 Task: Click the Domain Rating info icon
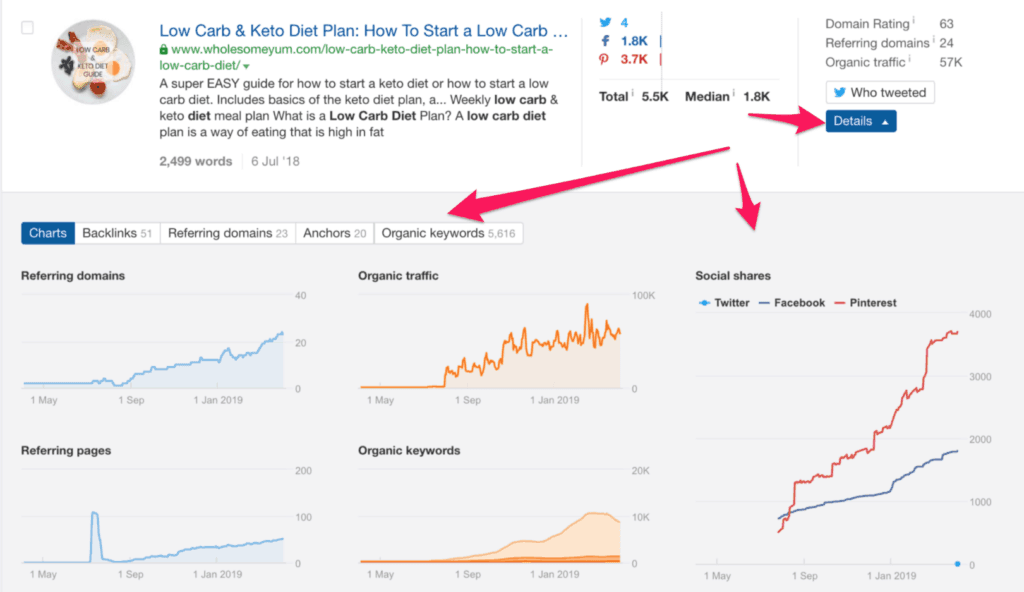[x=914, y=20]
